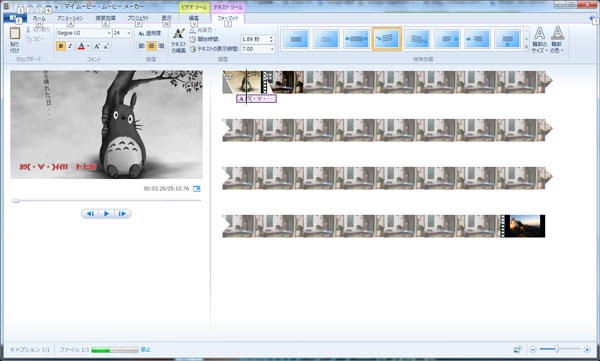Open the Animations ribbon tab
The width and height of the screenshot is (600, 361).
click(70, 18)
